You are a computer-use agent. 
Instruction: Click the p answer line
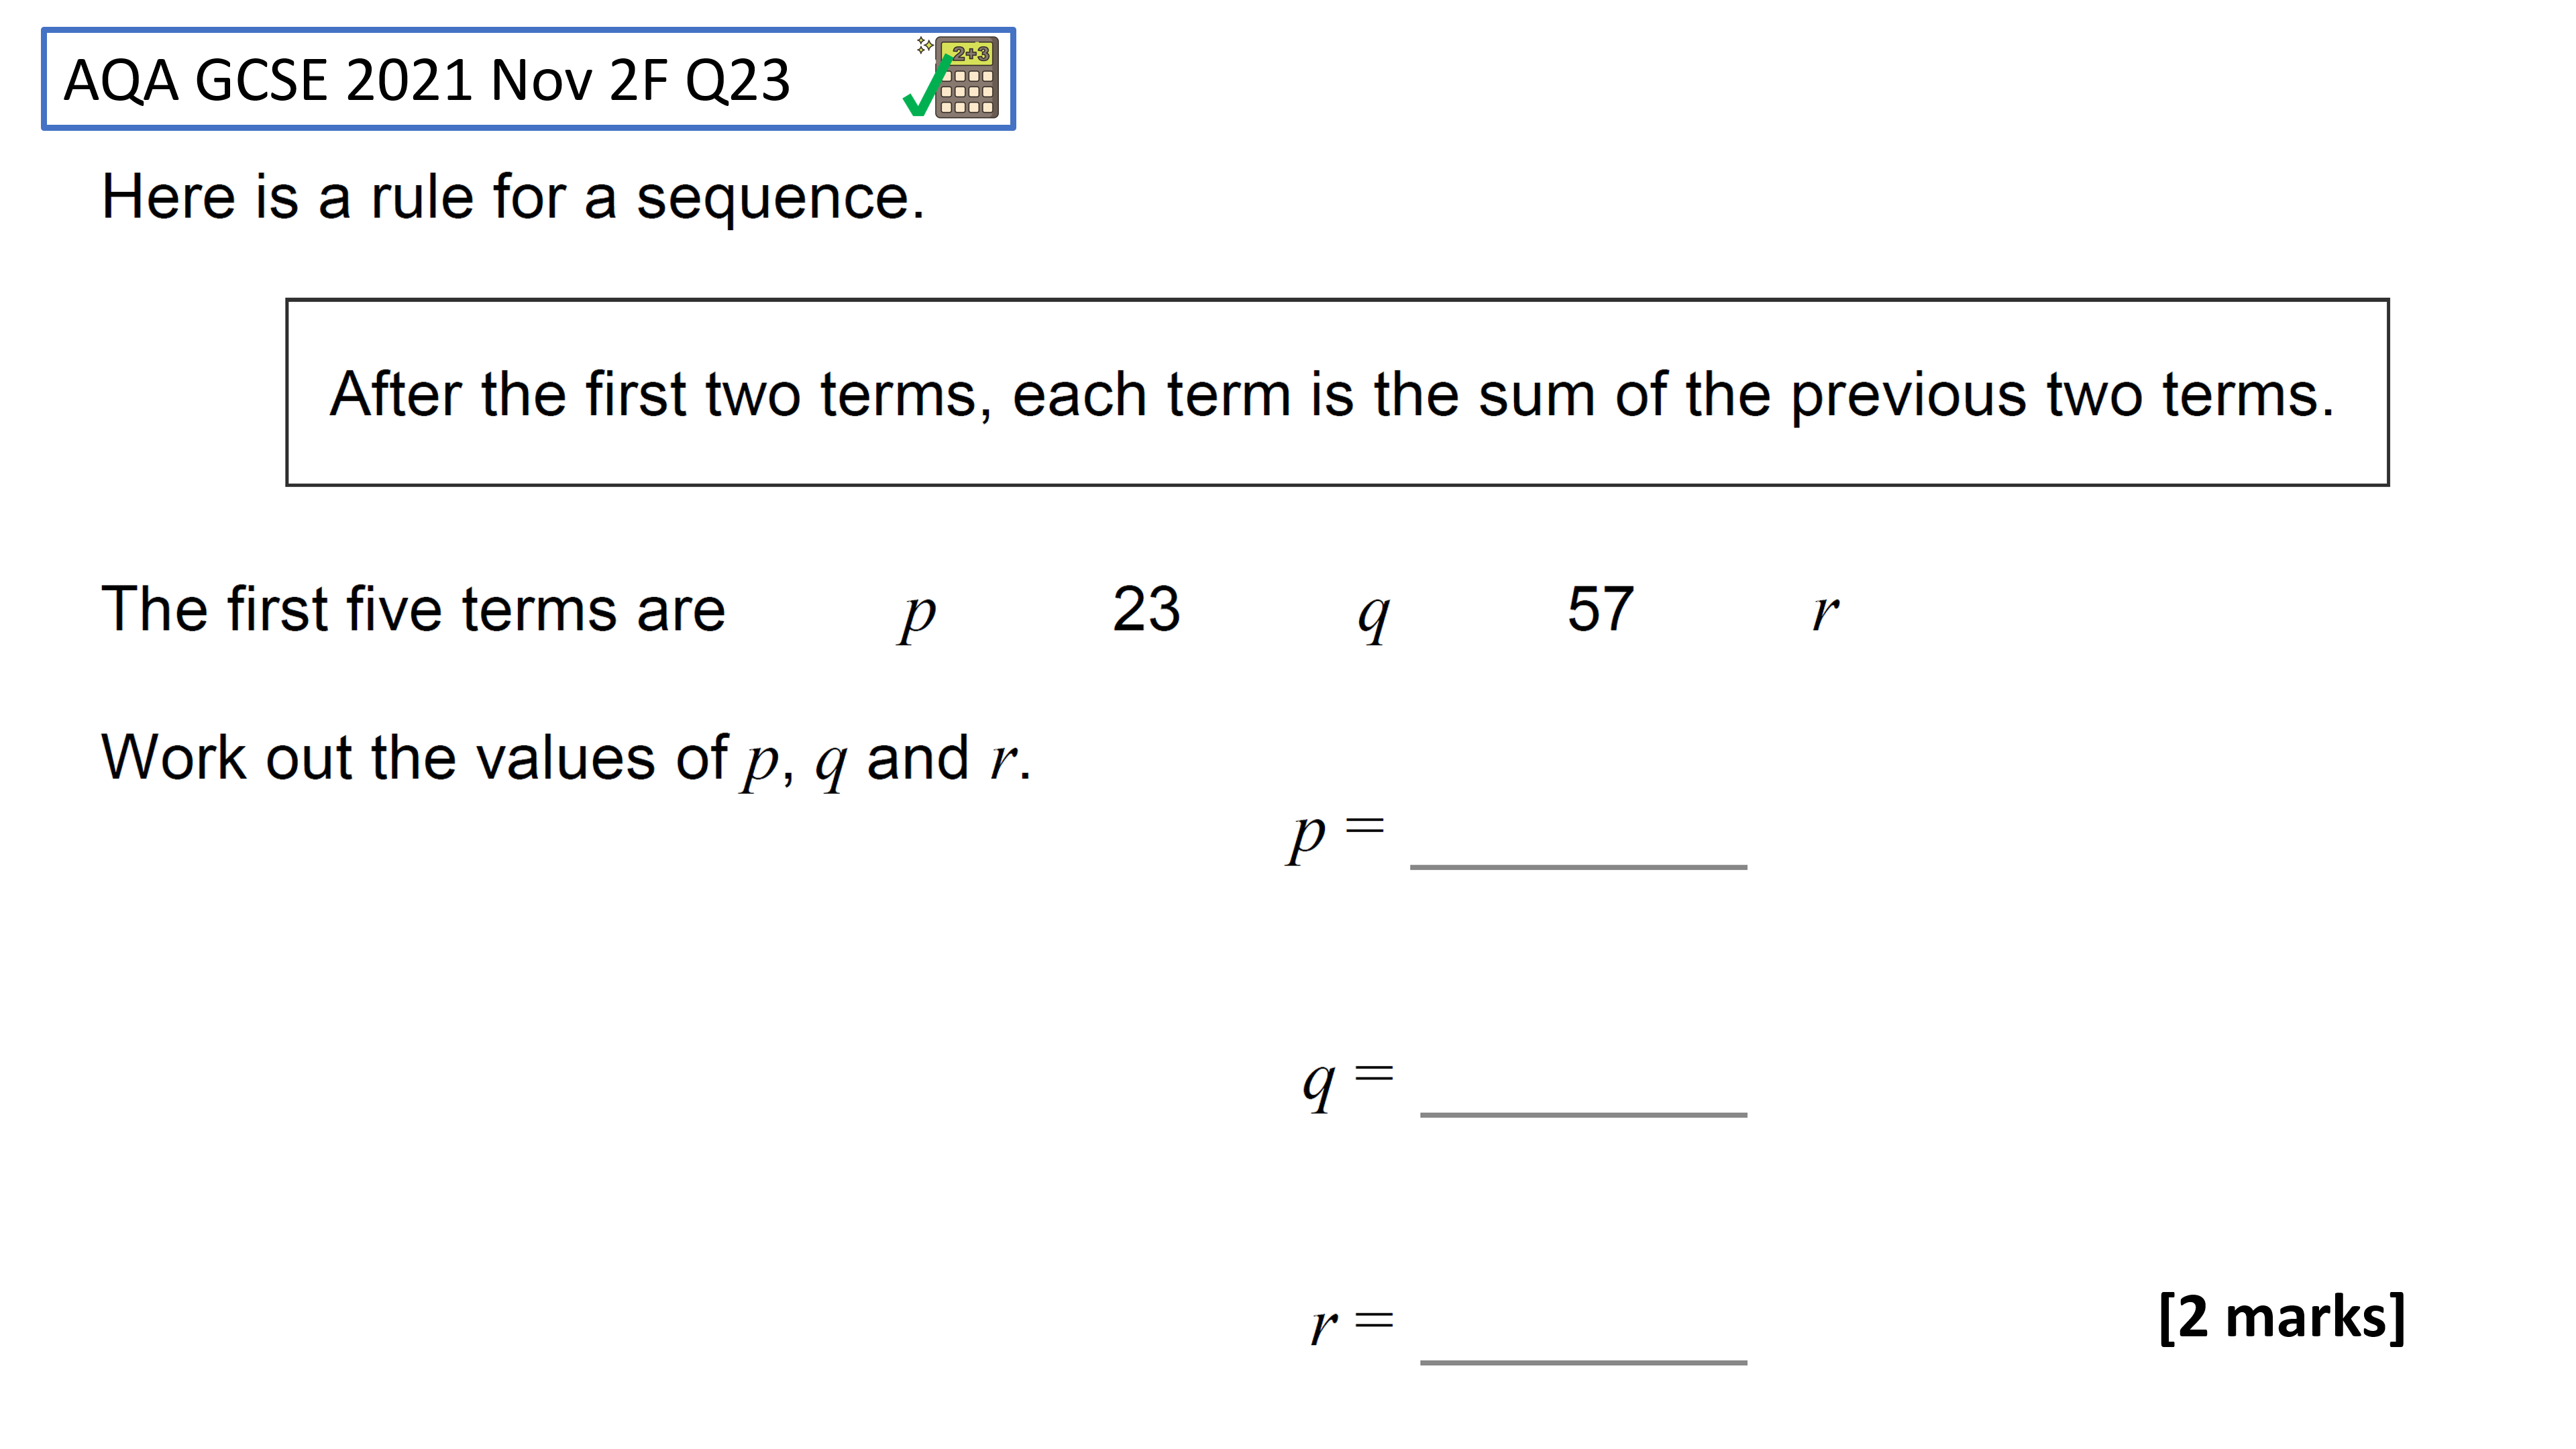coord(1578,866)
